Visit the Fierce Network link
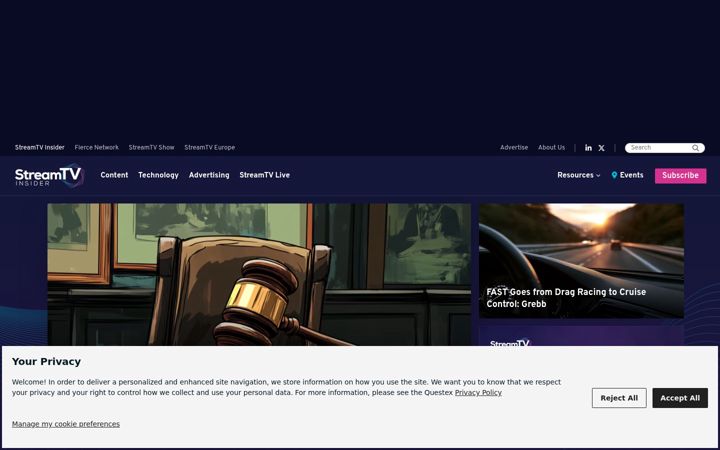Screen dimensions: 720x450 pyautogui.click(x=96, y=147)
